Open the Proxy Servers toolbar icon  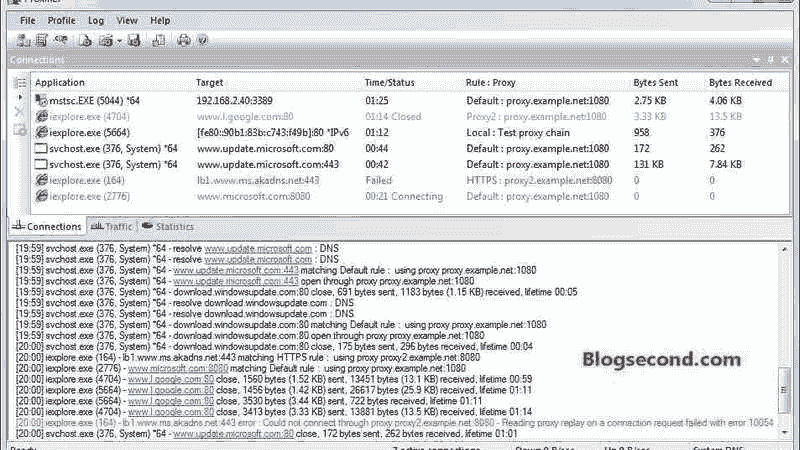pyautogui.click(x=23, y=40)
